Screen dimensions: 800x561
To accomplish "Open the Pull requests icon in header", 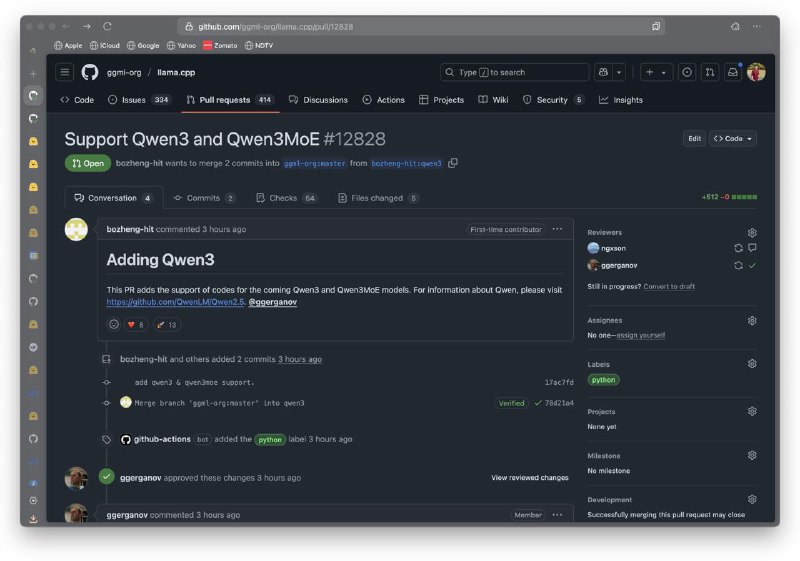I will (x=710, y=72).
